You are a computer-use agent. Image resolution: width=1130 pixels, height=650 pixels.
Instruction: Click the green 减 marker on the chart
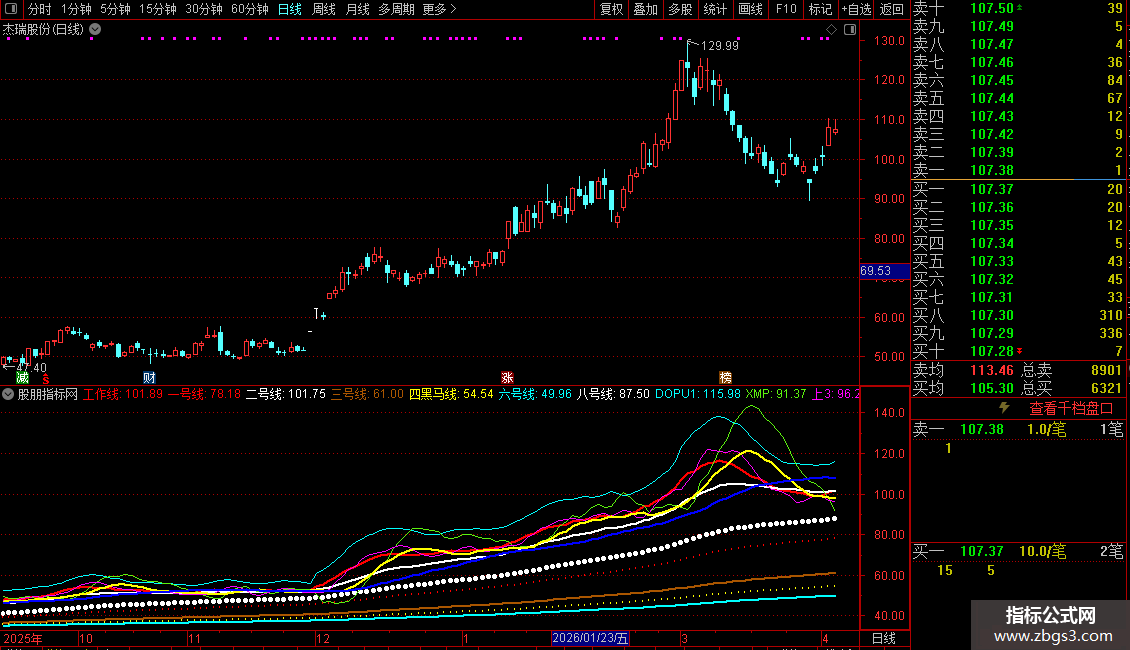point(22,377)
